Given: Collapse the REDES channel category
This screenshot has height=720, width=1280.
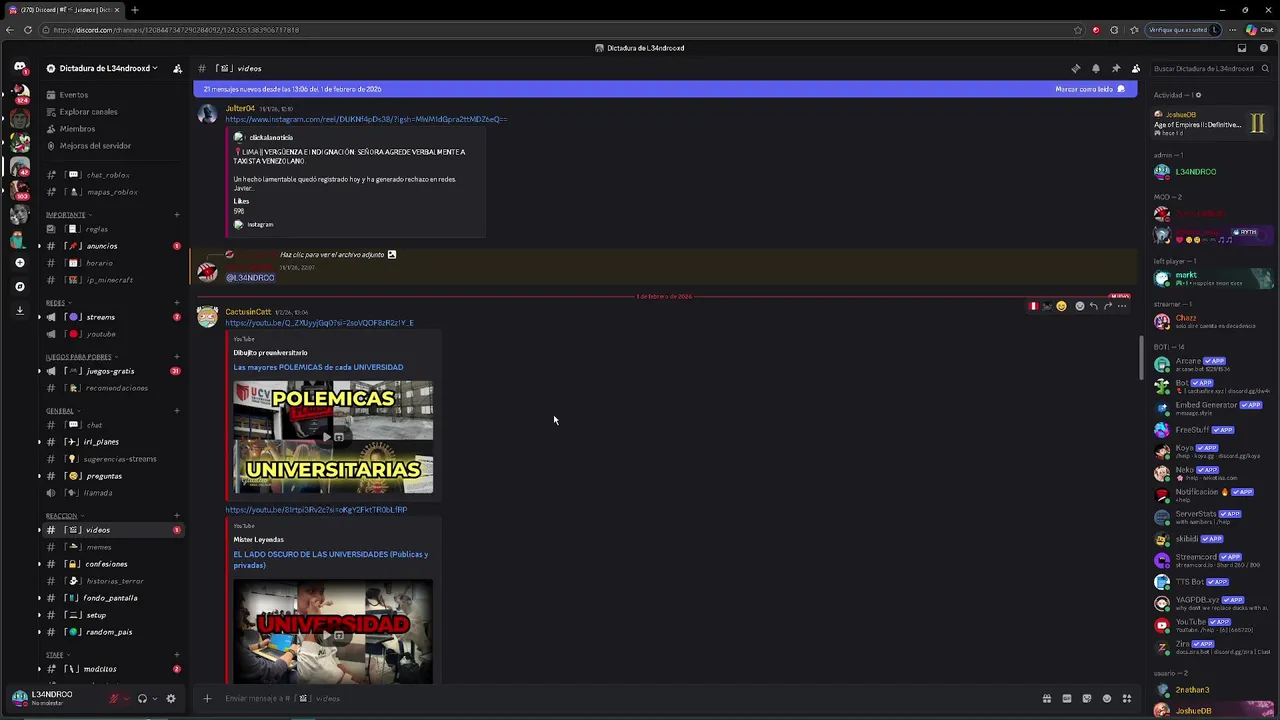Looking at the screenshot, I should coord(58,303).
